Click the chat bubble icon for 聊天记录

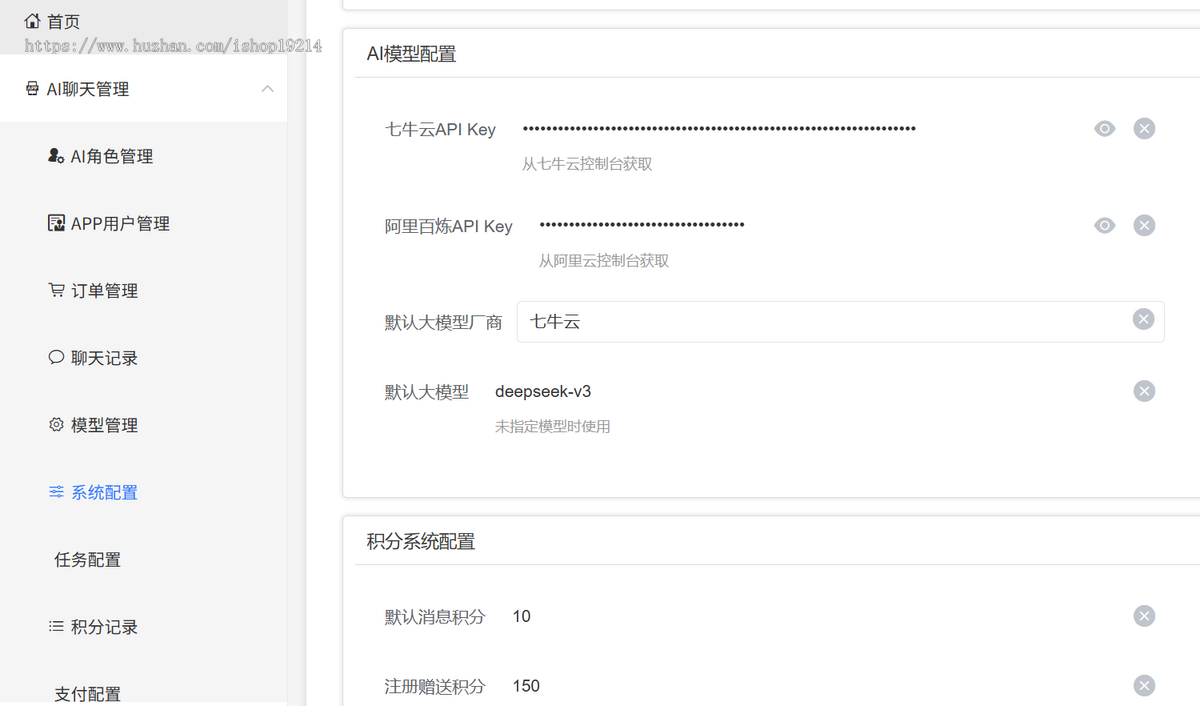(x=56, y=357)
